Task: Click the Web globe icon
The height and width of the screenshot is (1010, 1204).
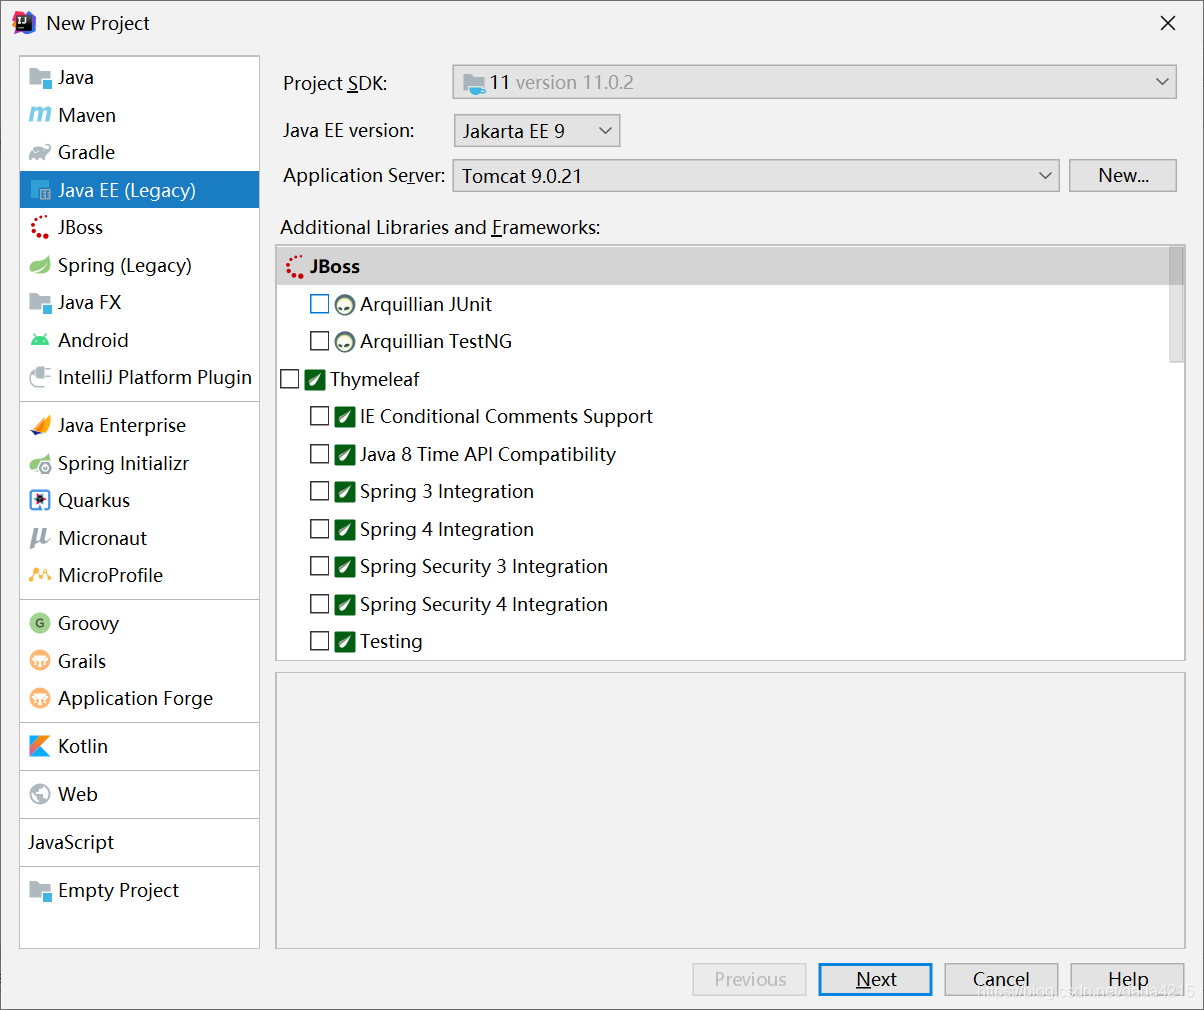Action: [x=40, y=795]
